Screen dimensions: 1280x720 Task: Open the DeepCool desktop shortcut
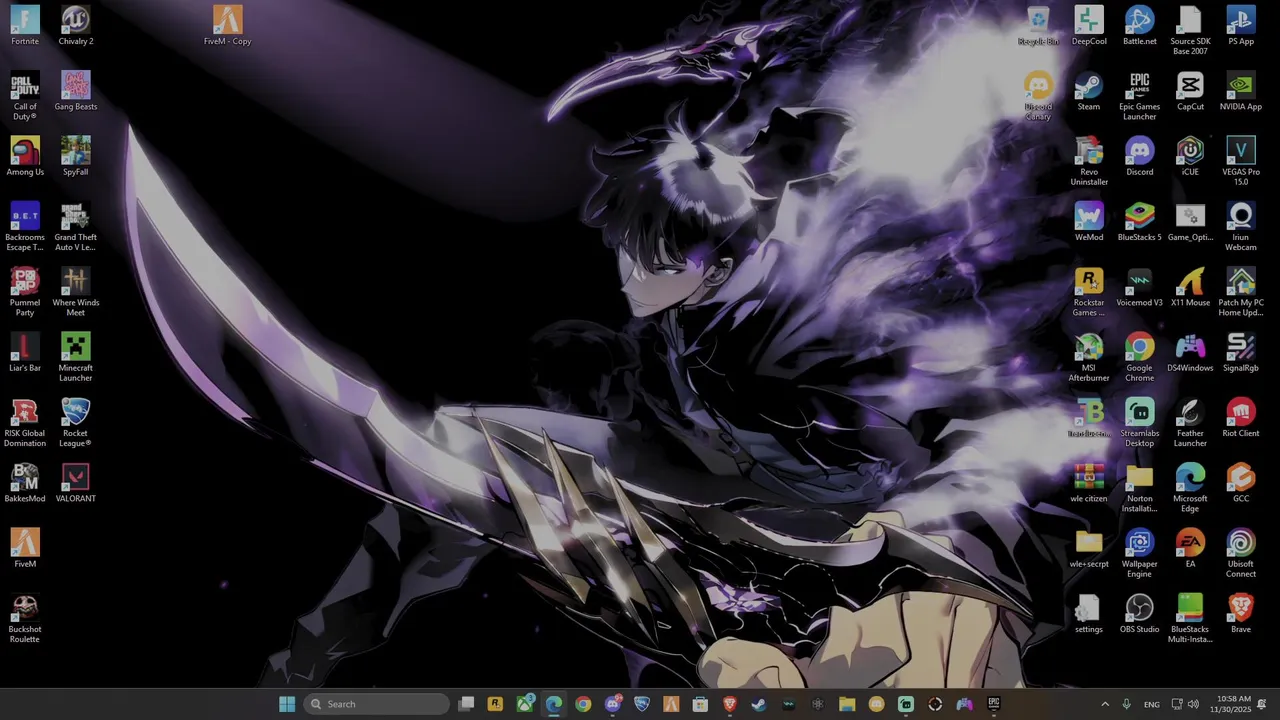tap(1089, 26)
